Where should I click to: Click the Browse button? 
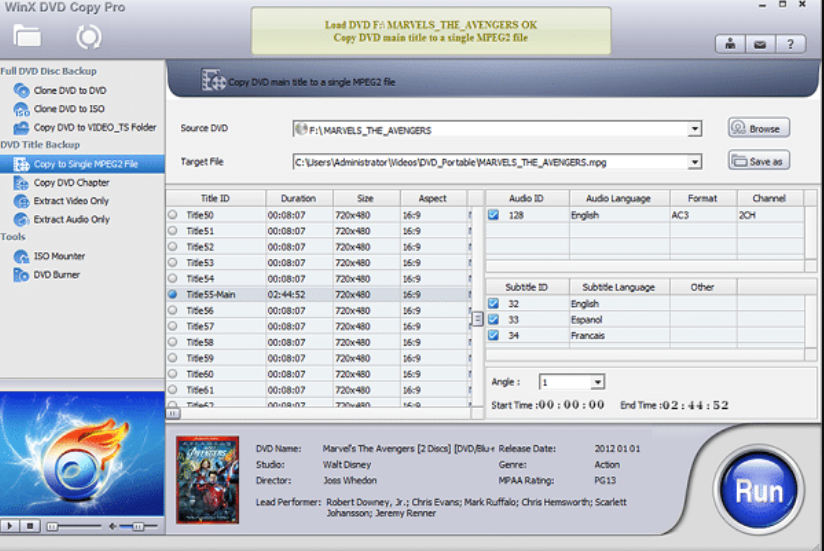tap(759, 128)
